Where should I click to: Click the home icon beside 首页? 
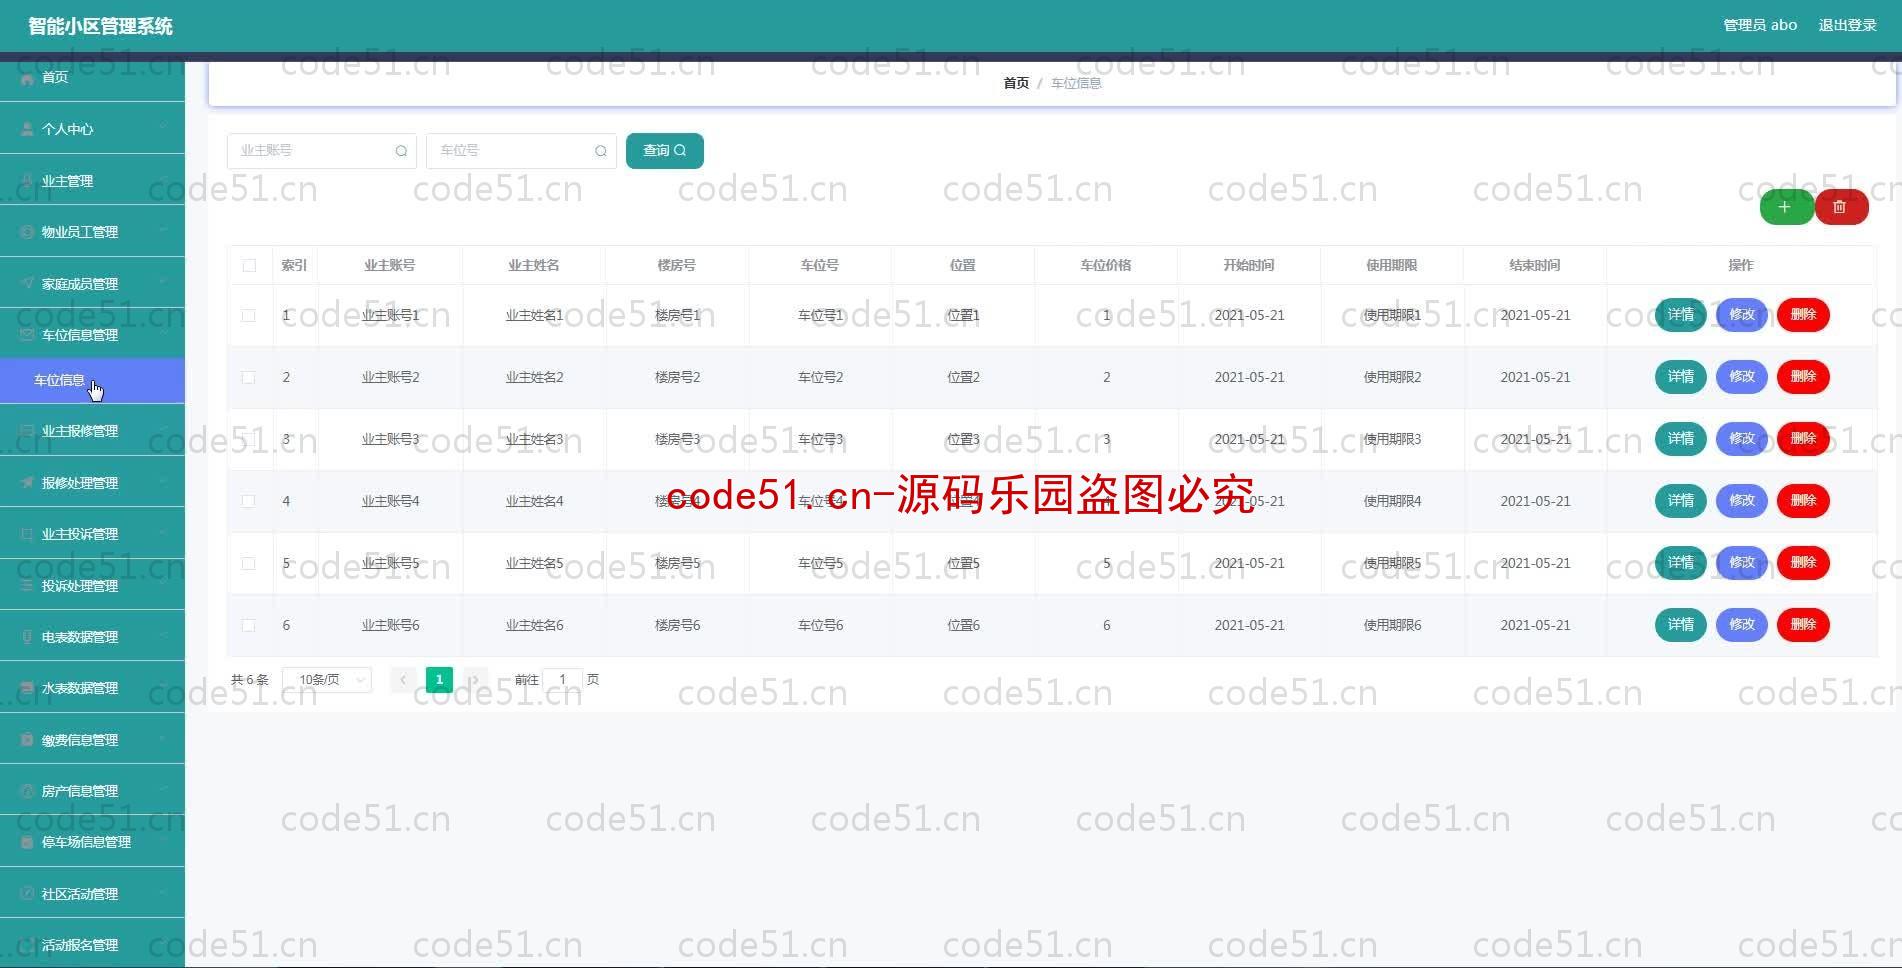[x=27, y=78]
